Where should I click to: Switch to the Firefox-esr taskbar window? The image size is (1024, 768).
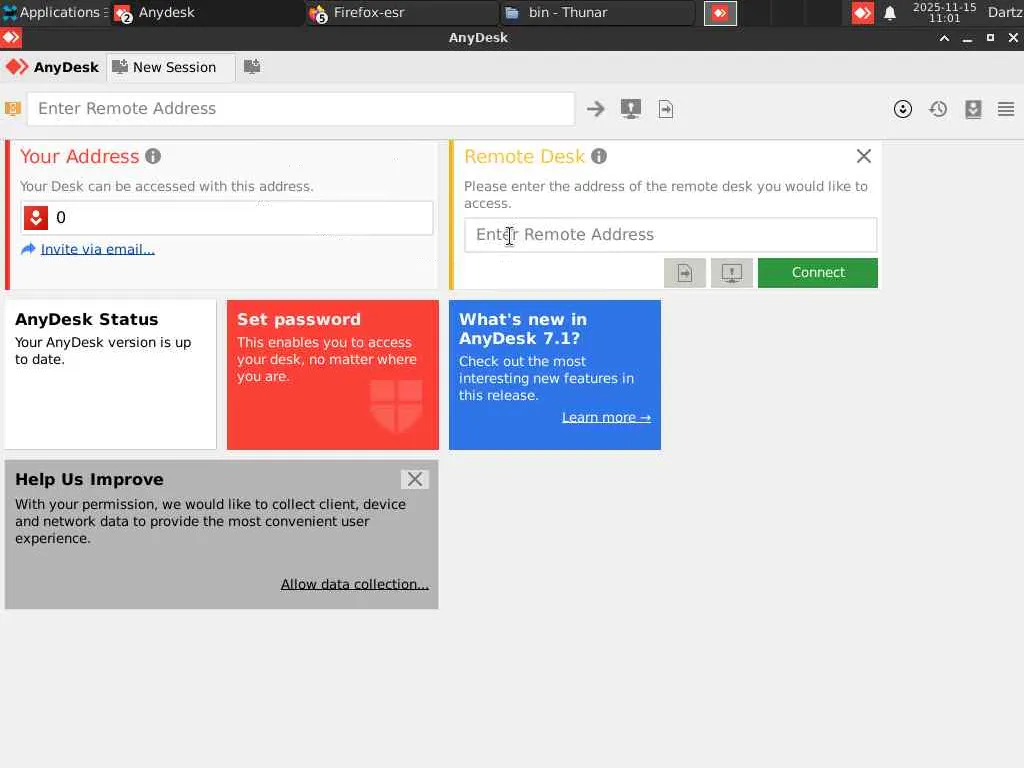pyautogui.click(x=402, y=12)
